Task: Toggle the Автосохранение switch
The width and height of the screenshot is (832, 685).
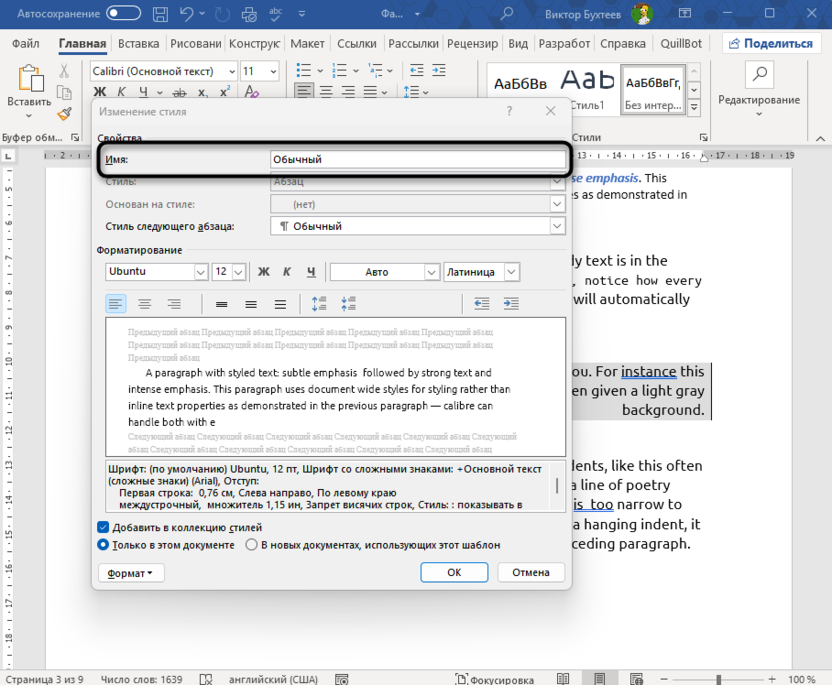Action: (123, 13)
